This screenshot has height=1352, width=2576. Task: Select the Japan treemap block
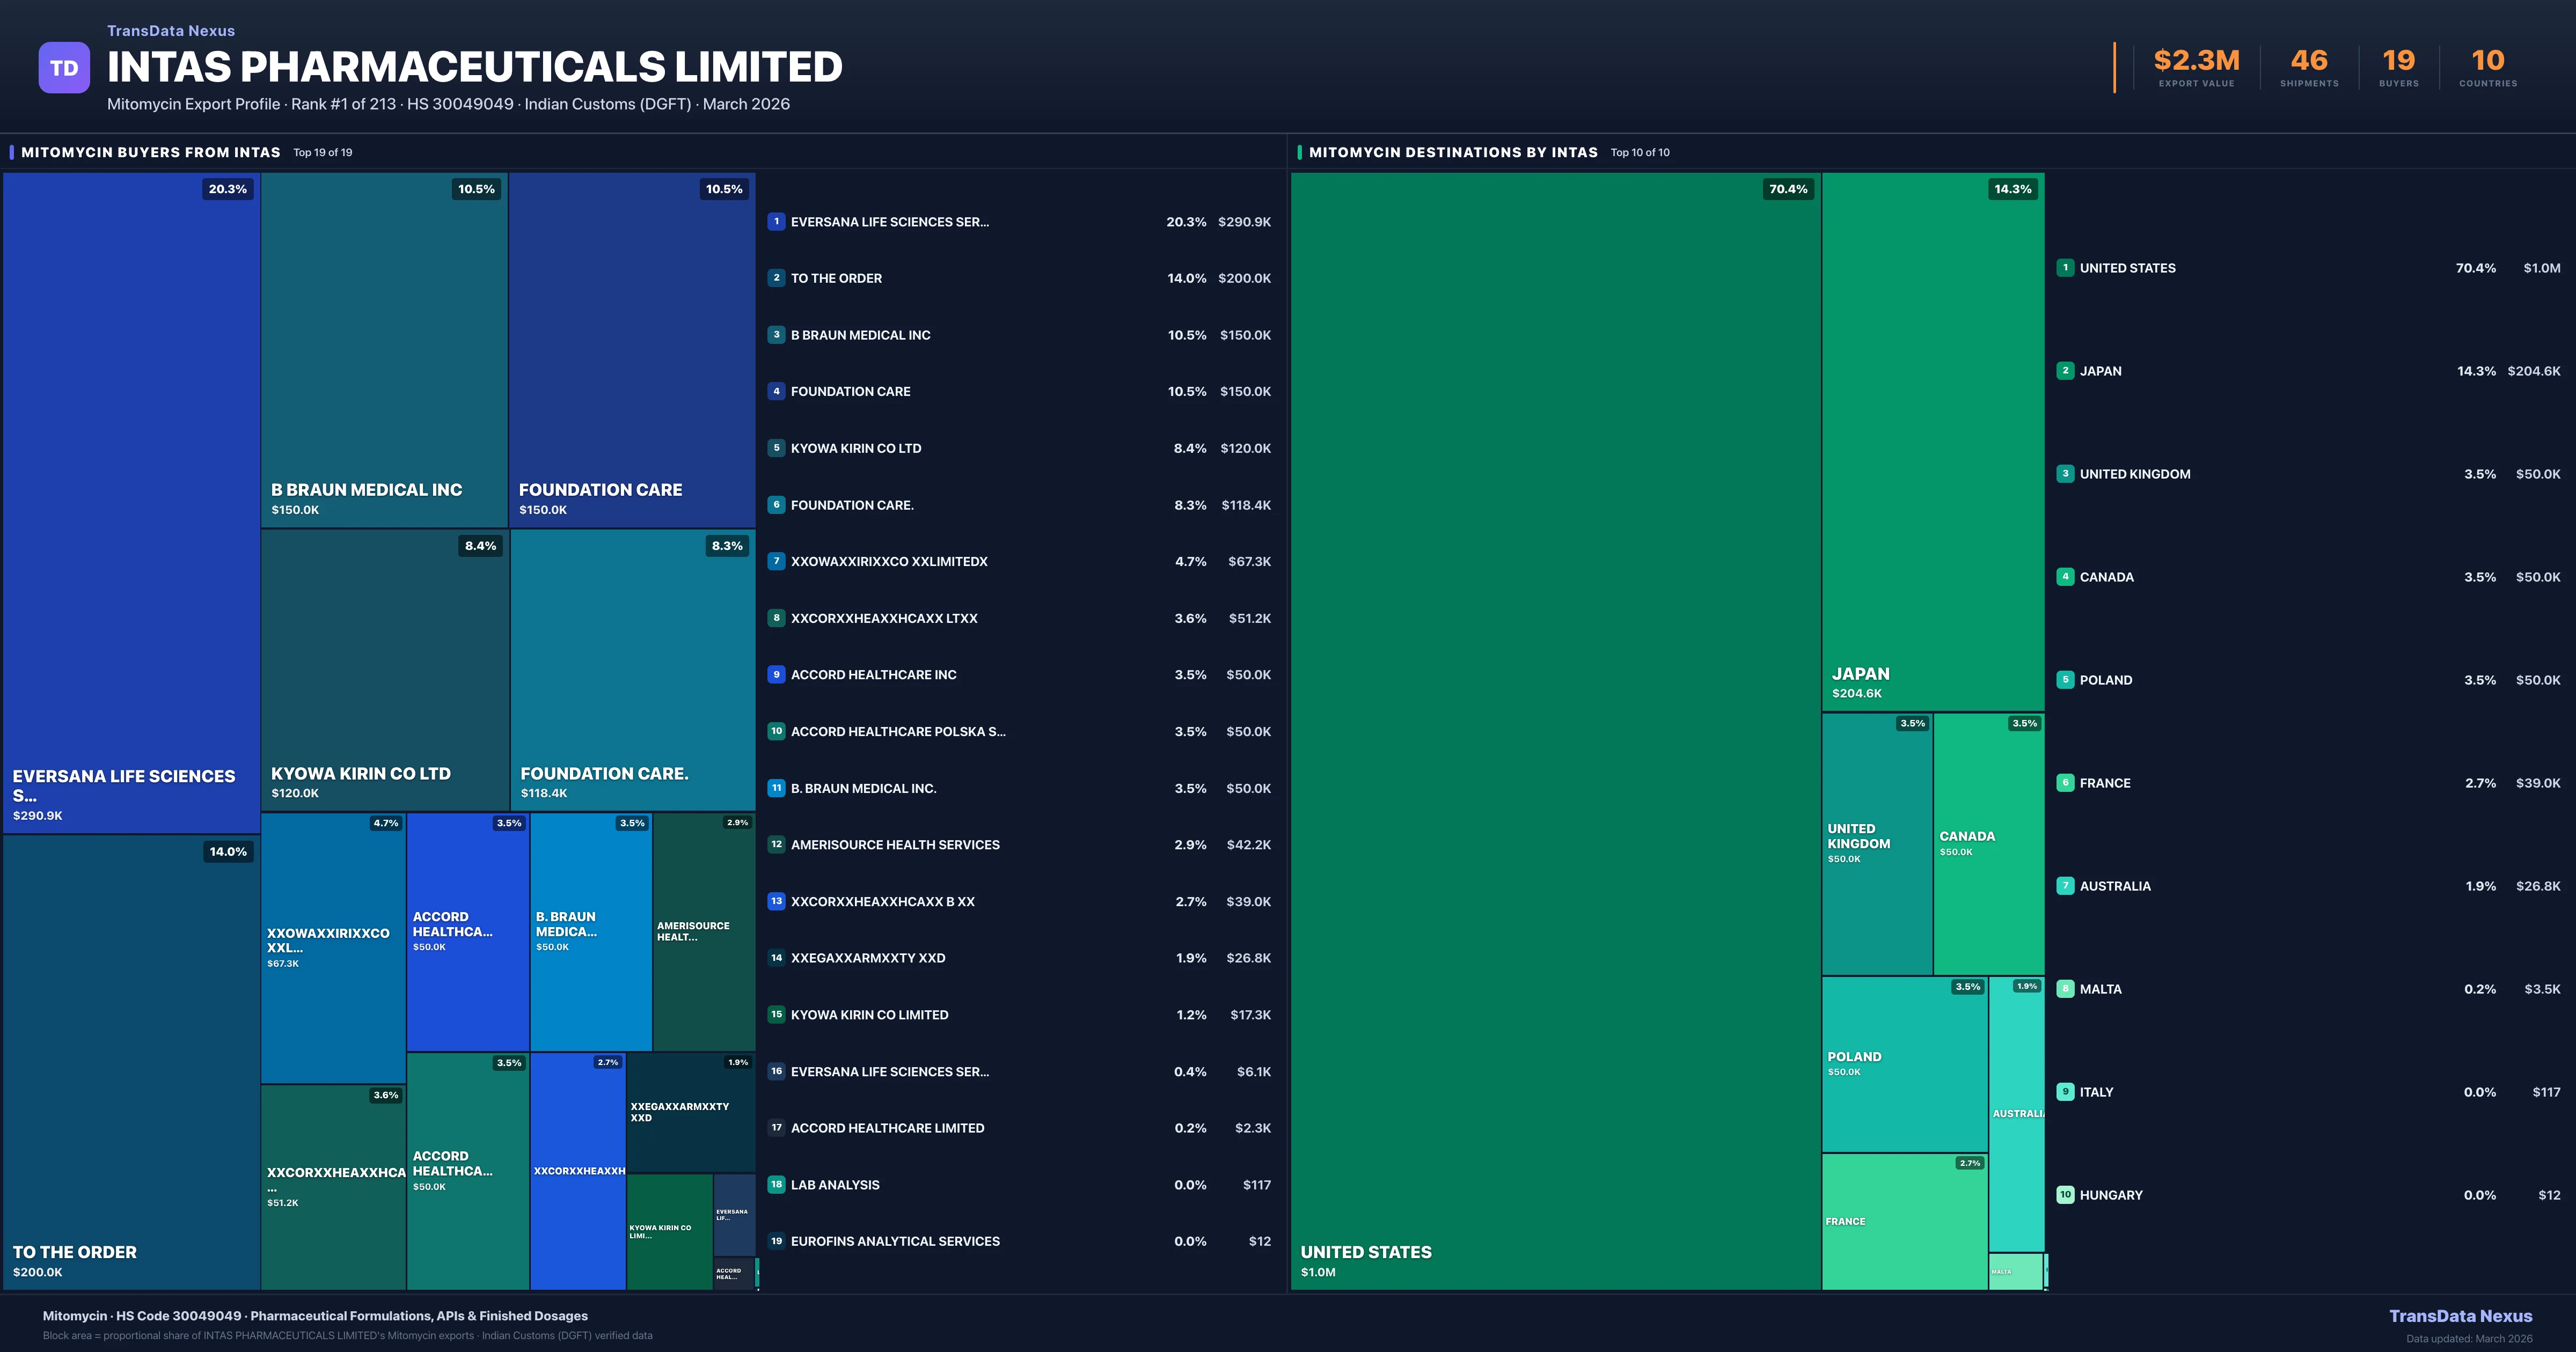pos(1932,440)
